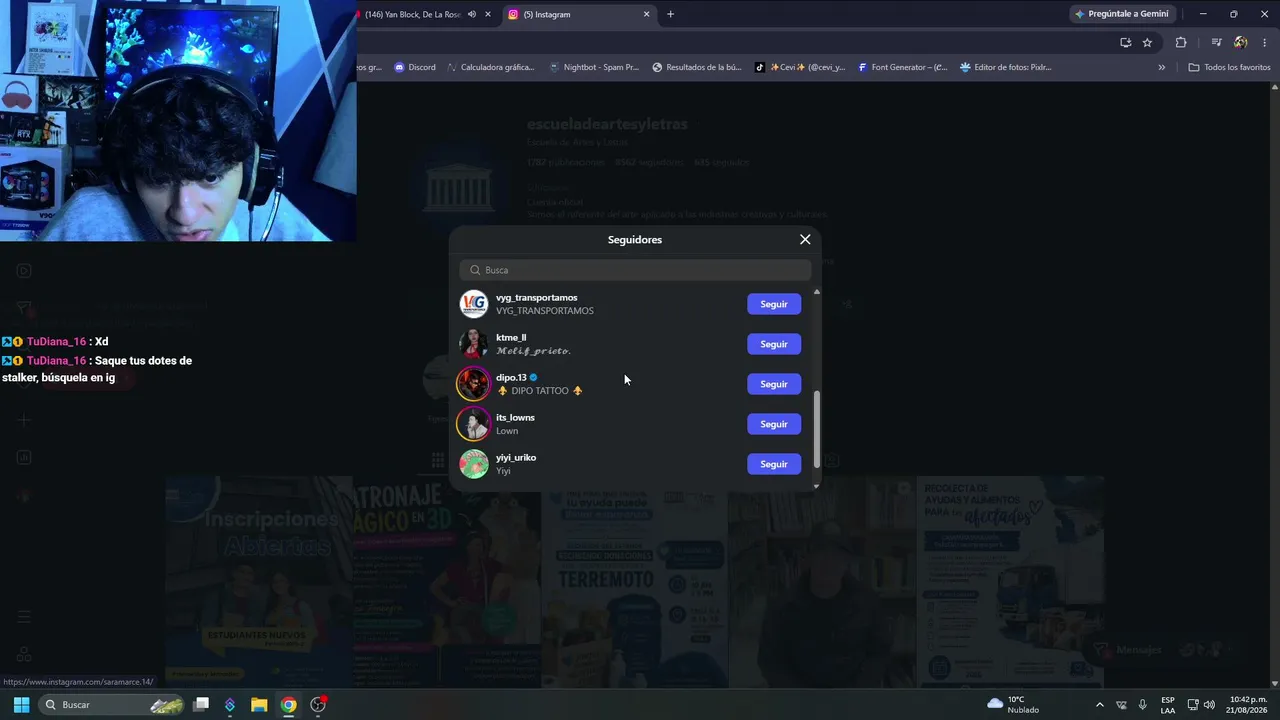
Task: Focus the Busca search field in Seguidores
Action: coord(635,270)
